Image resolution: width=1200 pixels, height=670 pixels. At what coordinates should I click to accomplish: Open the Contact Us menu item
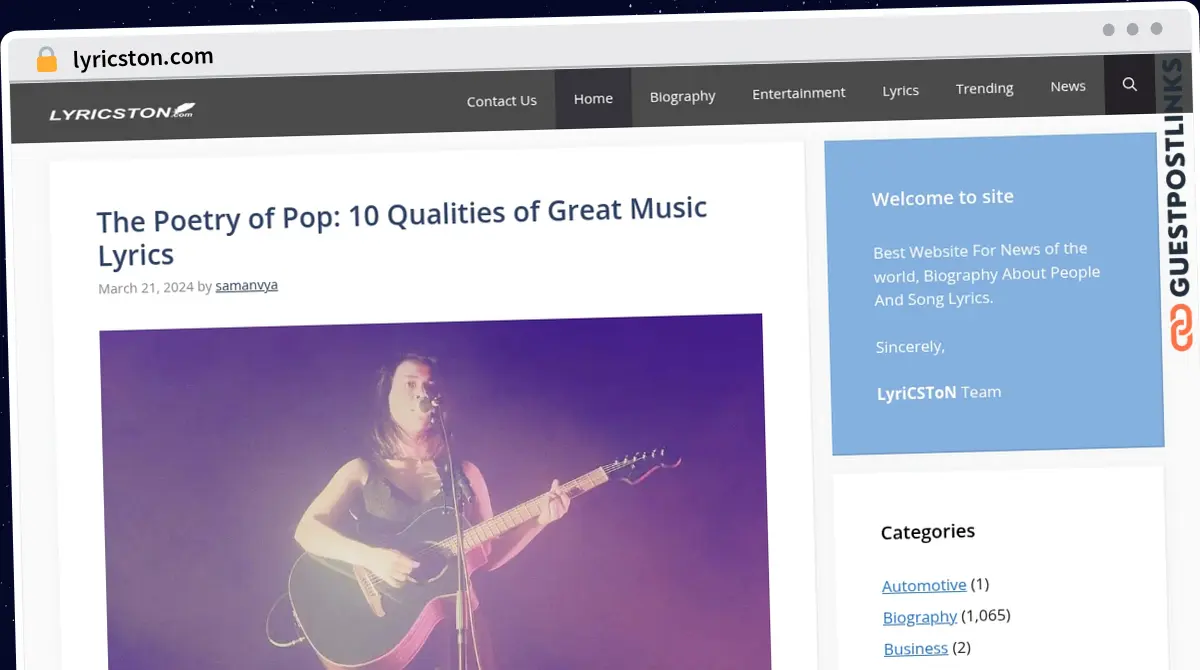[x=501, y=100]
